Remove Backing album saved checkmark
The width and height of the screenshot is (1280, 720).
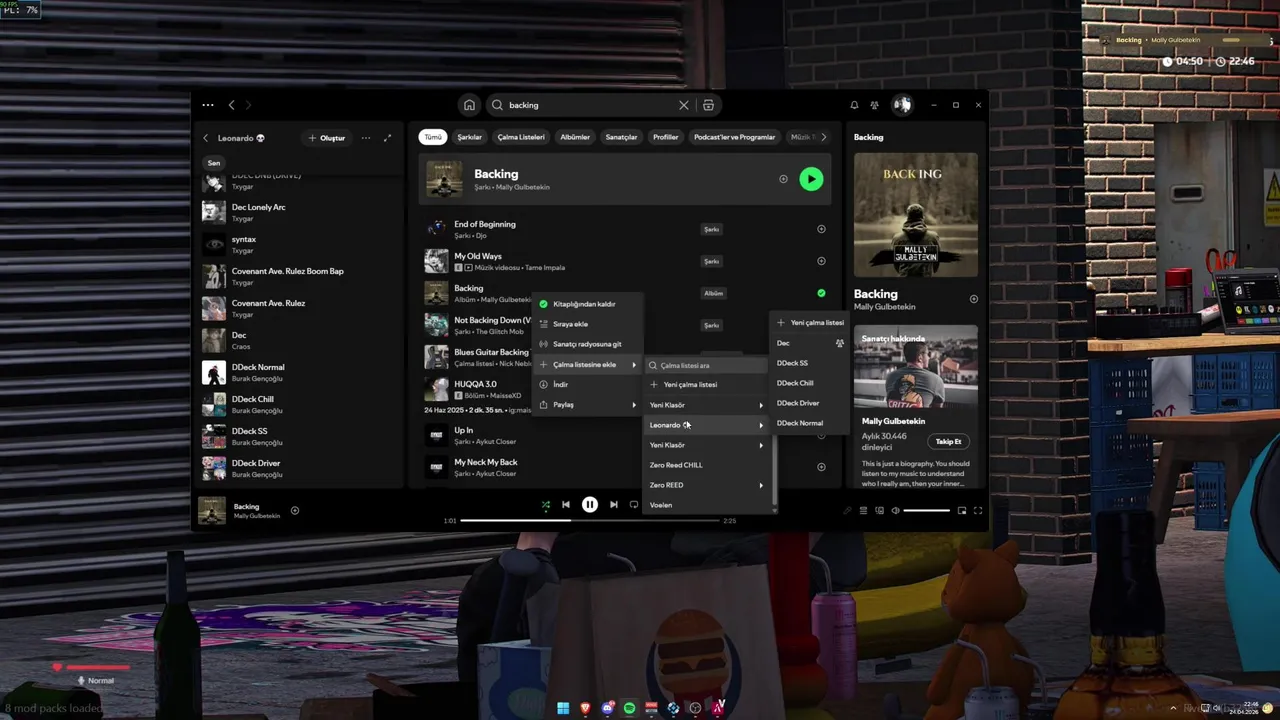tap(821, 293)
